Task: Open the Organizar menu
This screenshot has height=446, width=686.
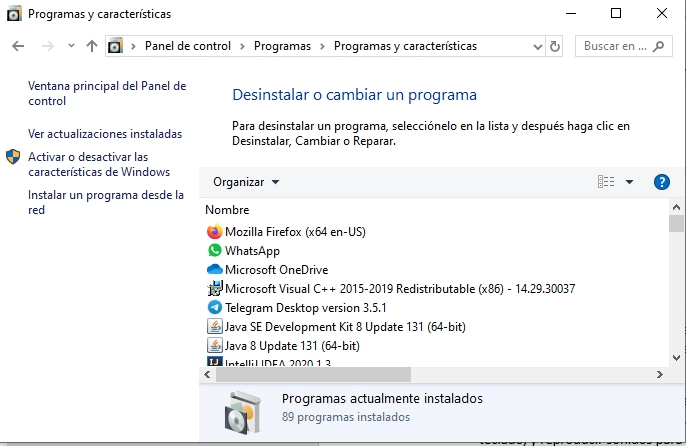Action: point(246,182)
